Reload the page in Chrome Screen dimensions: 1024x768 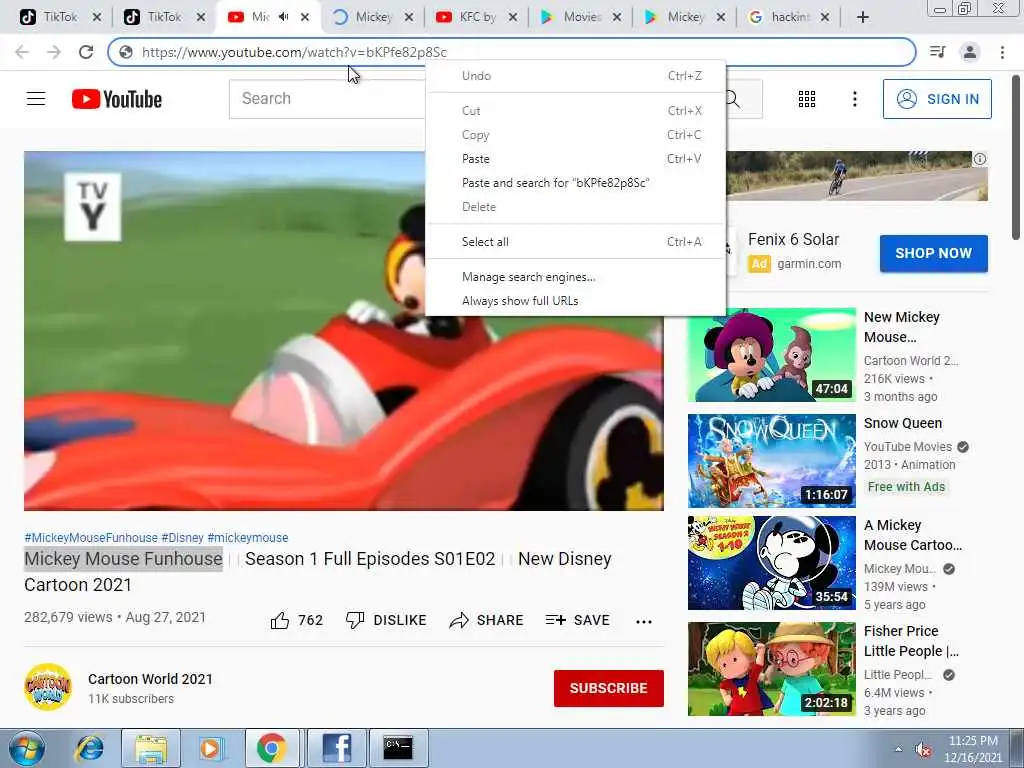click(x=86, y=52)
